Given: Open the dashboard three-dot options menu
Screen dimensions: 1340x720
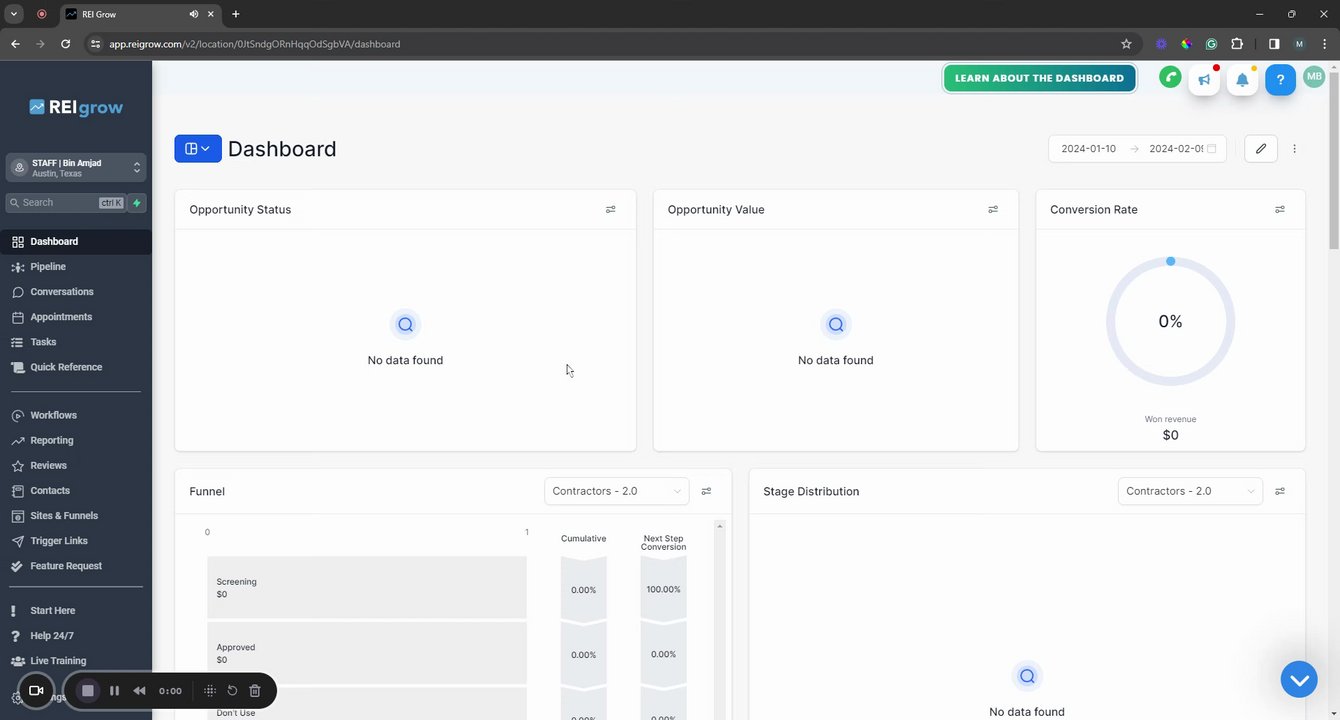Looking at the screenshot, I should pos(1294,149).
